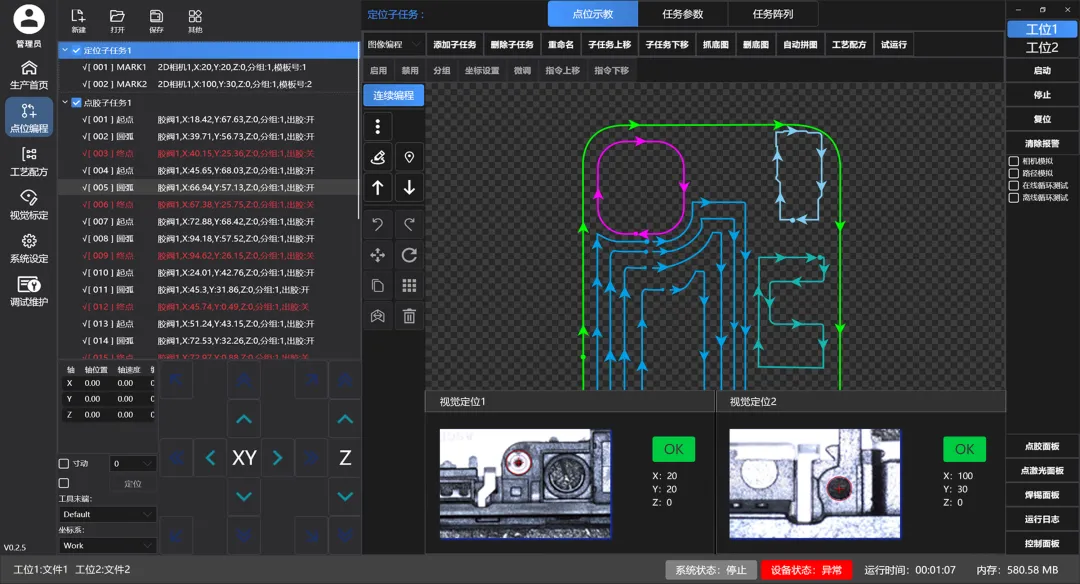
Task: Select the location pin tool
Action: 409,157
